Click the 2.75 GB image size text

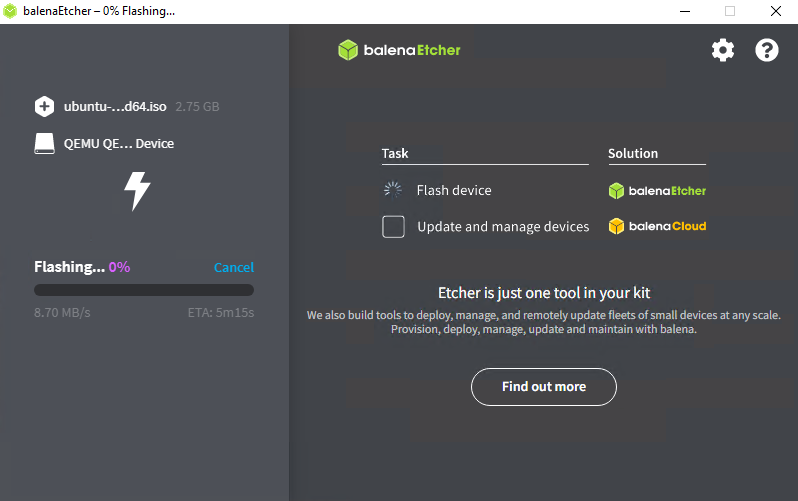[x=197, y=106]
